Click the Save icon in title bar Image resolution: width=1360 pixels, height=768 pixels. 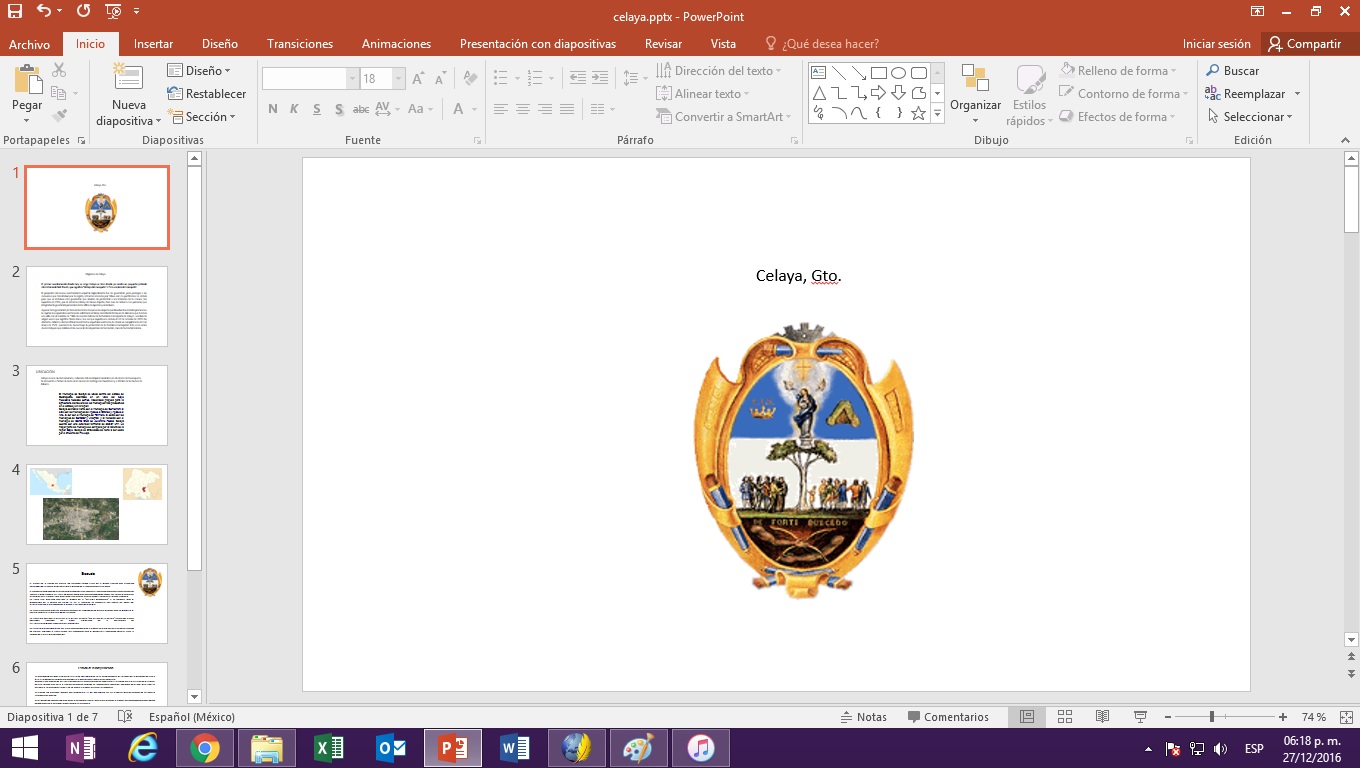[15, 12]
